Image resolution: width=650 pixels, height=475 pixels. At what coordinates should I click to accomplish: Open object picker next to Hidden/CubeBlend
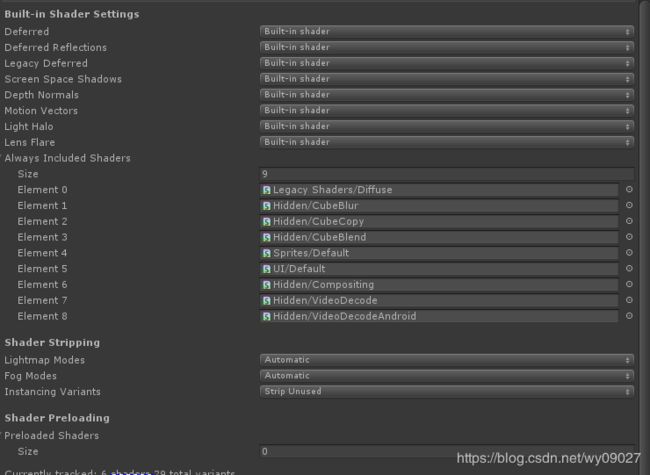(629, 237)
